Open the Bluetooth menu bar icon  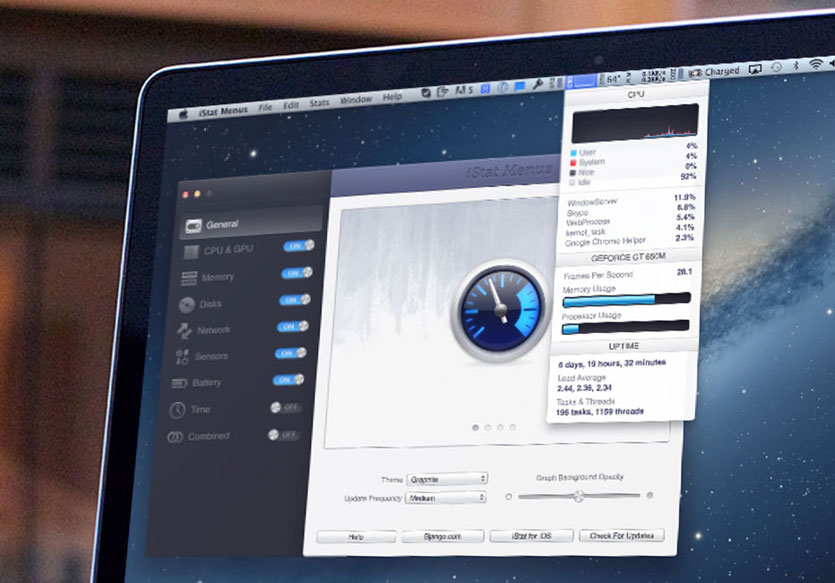tap(796, 65)
